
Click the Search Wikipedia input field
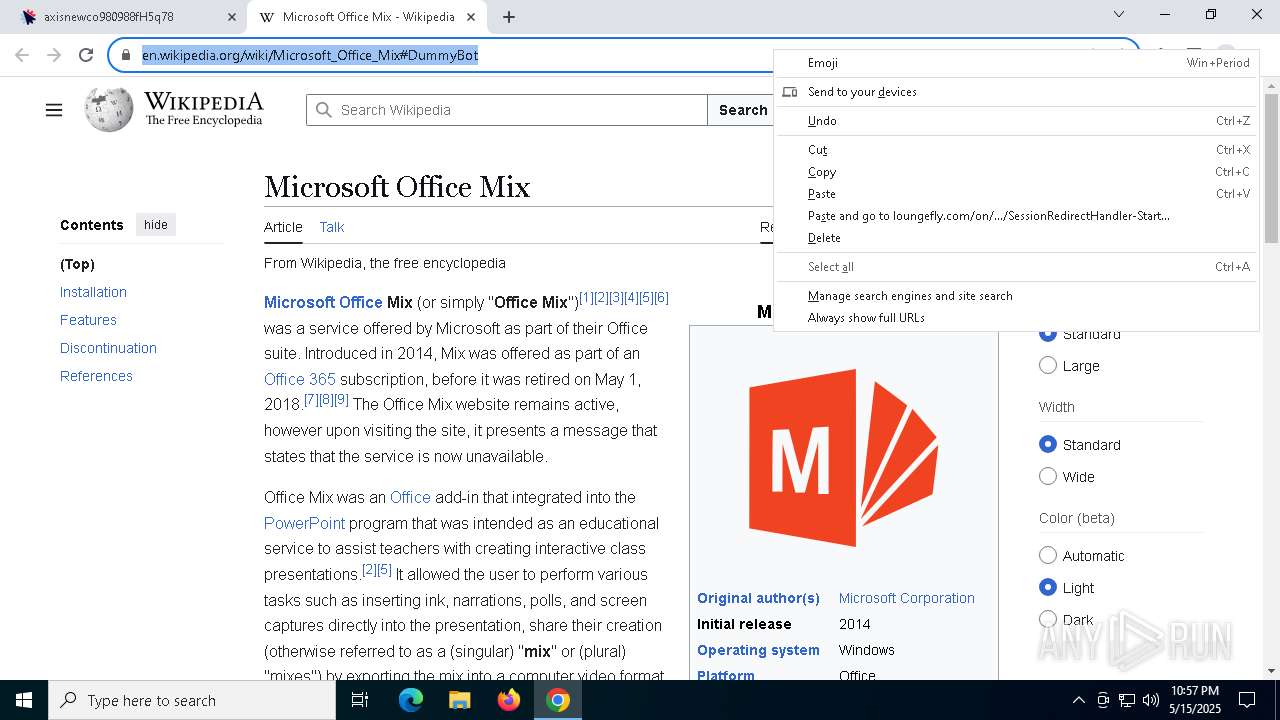click(x=507, y=110)
